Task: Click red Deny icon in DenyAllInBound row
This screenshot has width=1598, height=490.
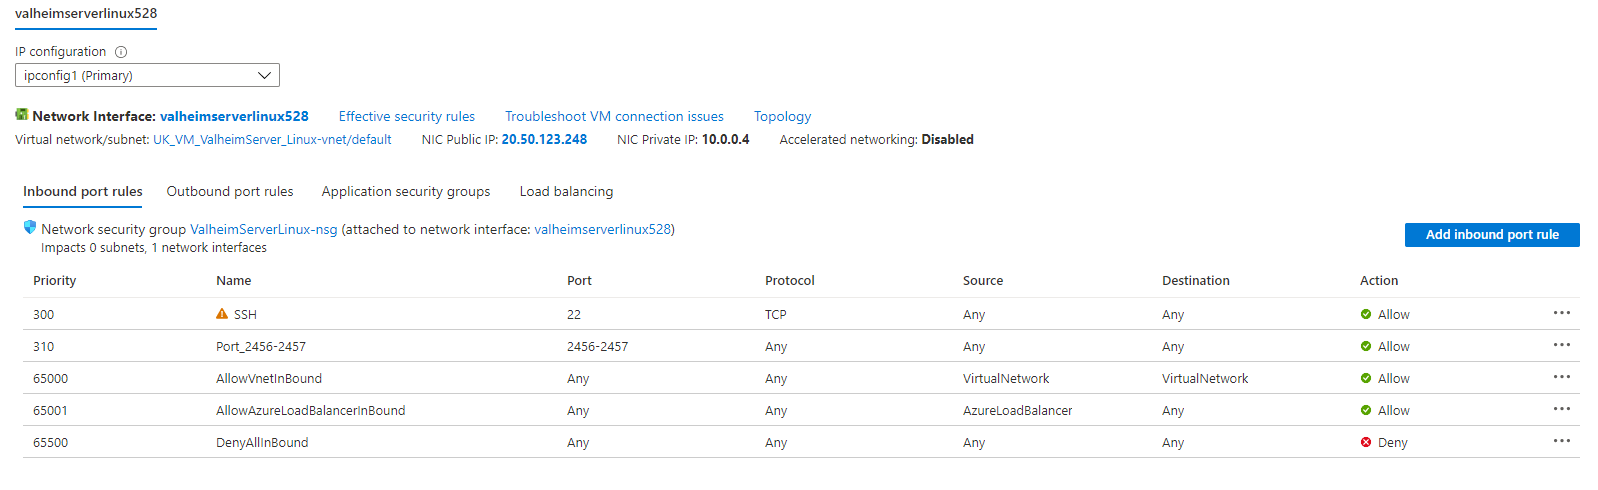Action: click(1366, 442)
